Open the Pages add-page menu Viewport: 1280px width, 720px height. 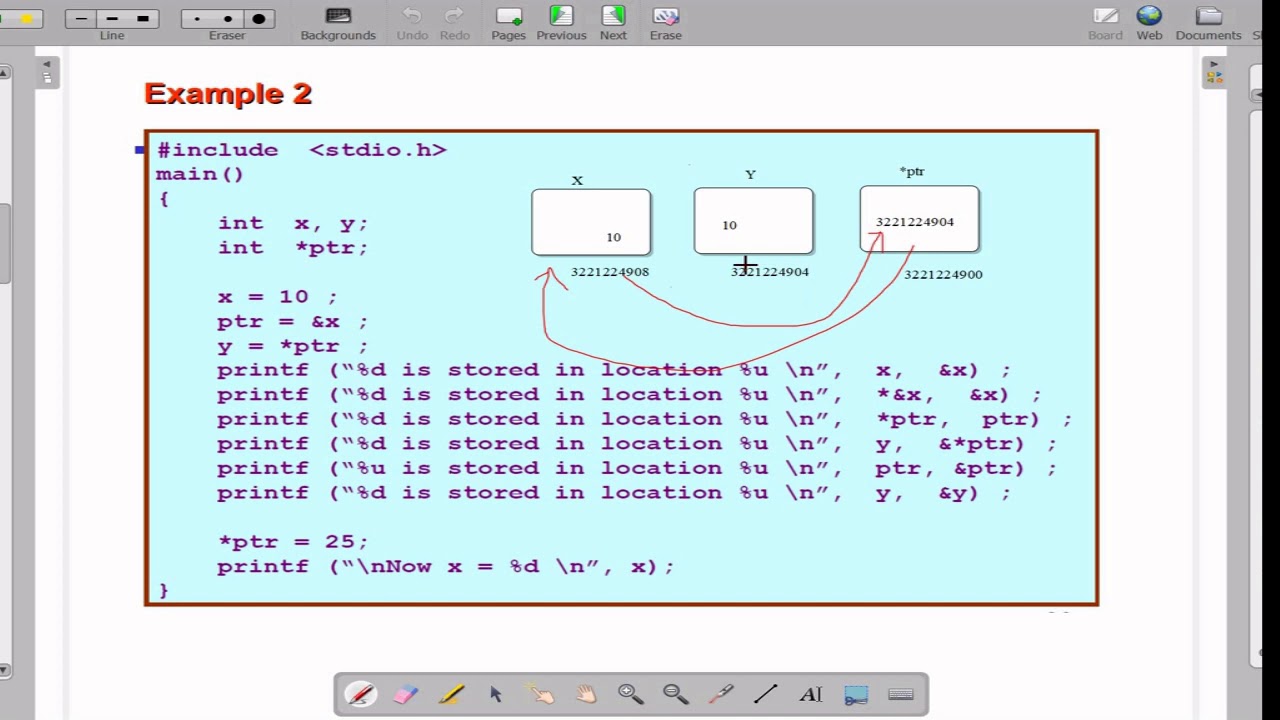point(508,24)
